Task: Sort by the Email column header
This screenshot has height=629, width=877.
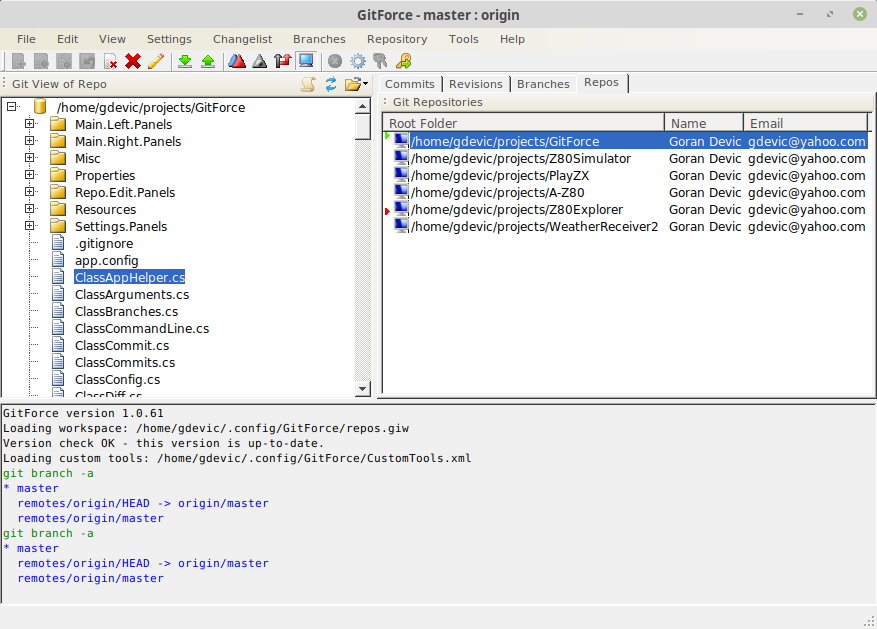Action: (x=806, y=123)
